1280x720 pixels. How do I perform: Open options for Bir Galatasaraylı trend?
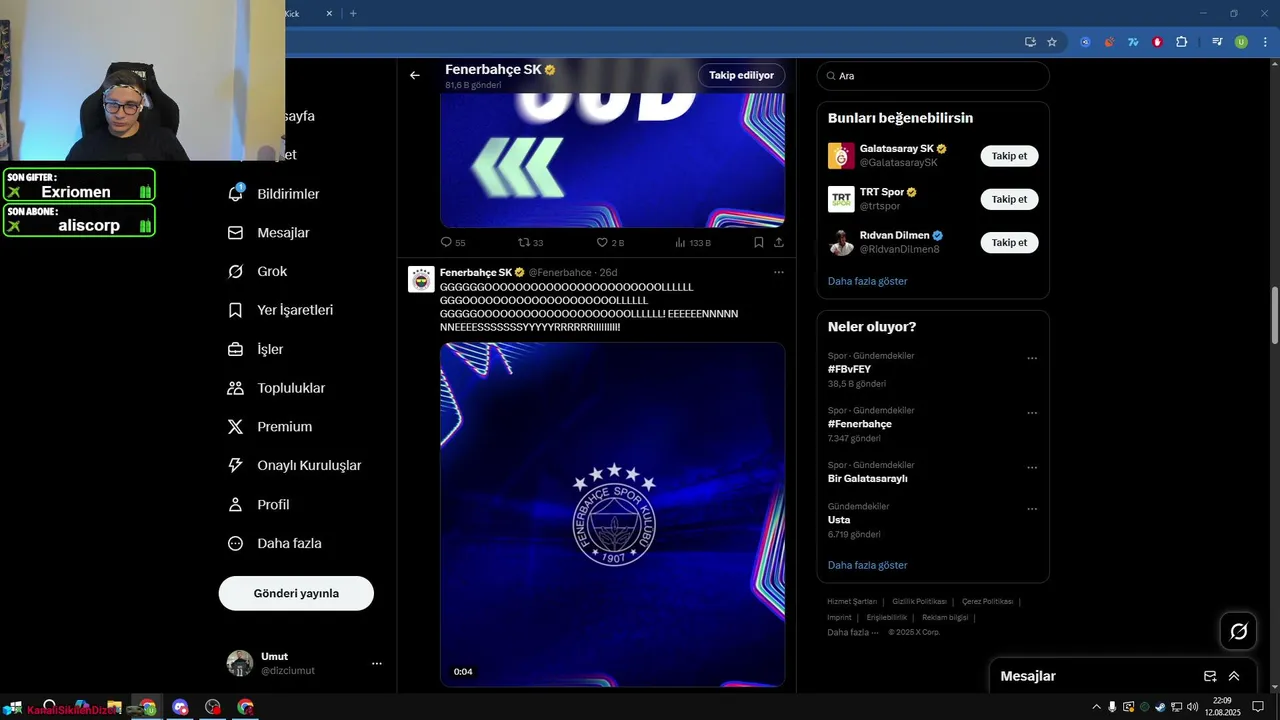point(1032,467)
